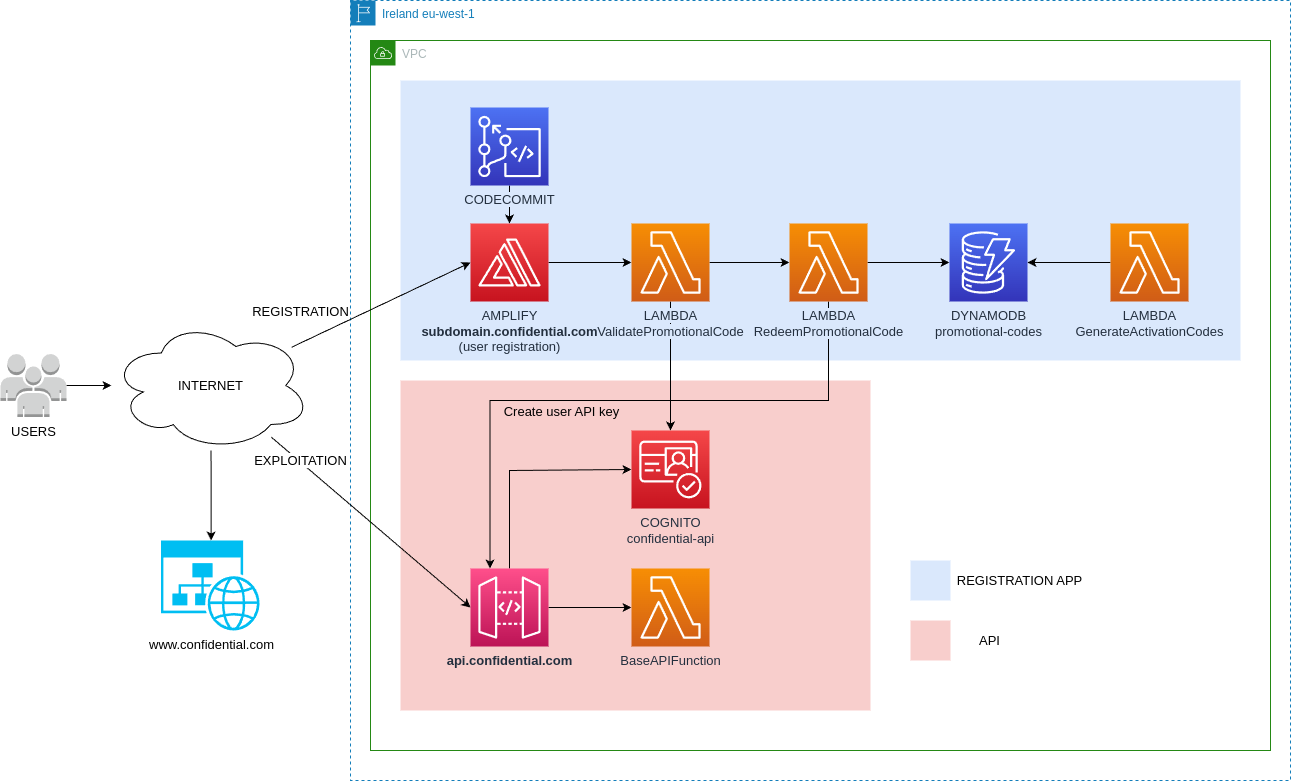Click the REGISTRATION arrow label
This screenshot has height=781, width=1291.
(x=301, y=311)
